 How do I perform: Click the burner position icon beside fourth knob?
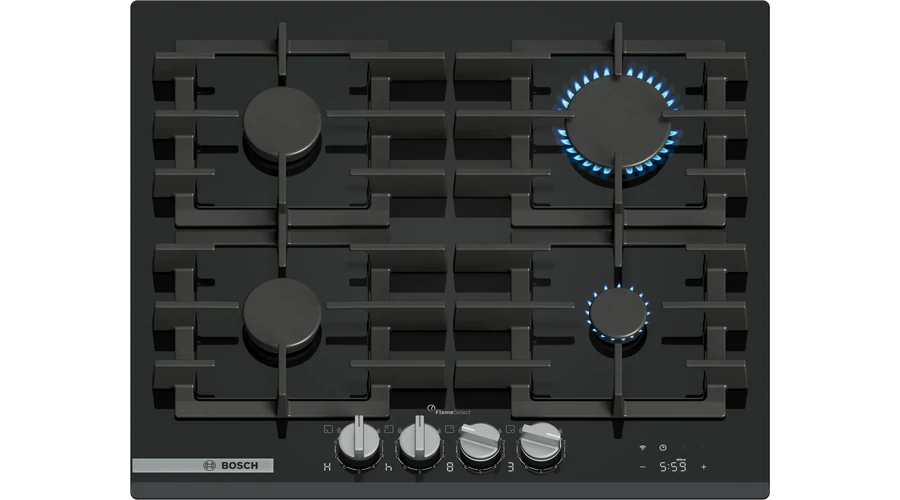pos(511,429)
